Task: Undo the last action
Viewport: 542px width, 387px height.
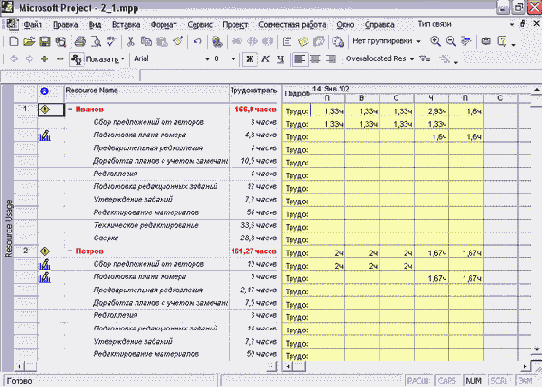Action: point(197,42)
